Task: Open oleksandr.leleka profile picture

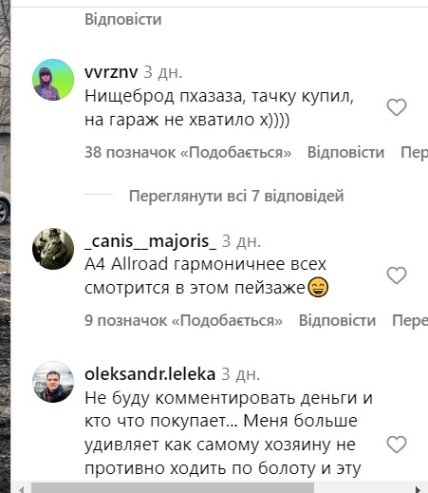Action: coord(53,382)
